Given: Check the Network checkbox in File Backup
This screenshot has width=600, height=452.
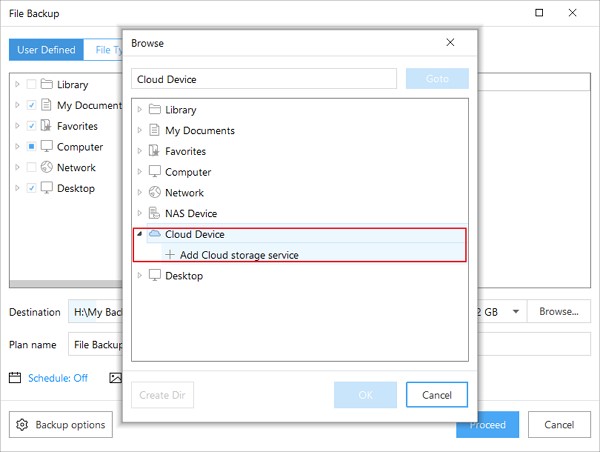Looking at the screenshot, I should (31, 167).
